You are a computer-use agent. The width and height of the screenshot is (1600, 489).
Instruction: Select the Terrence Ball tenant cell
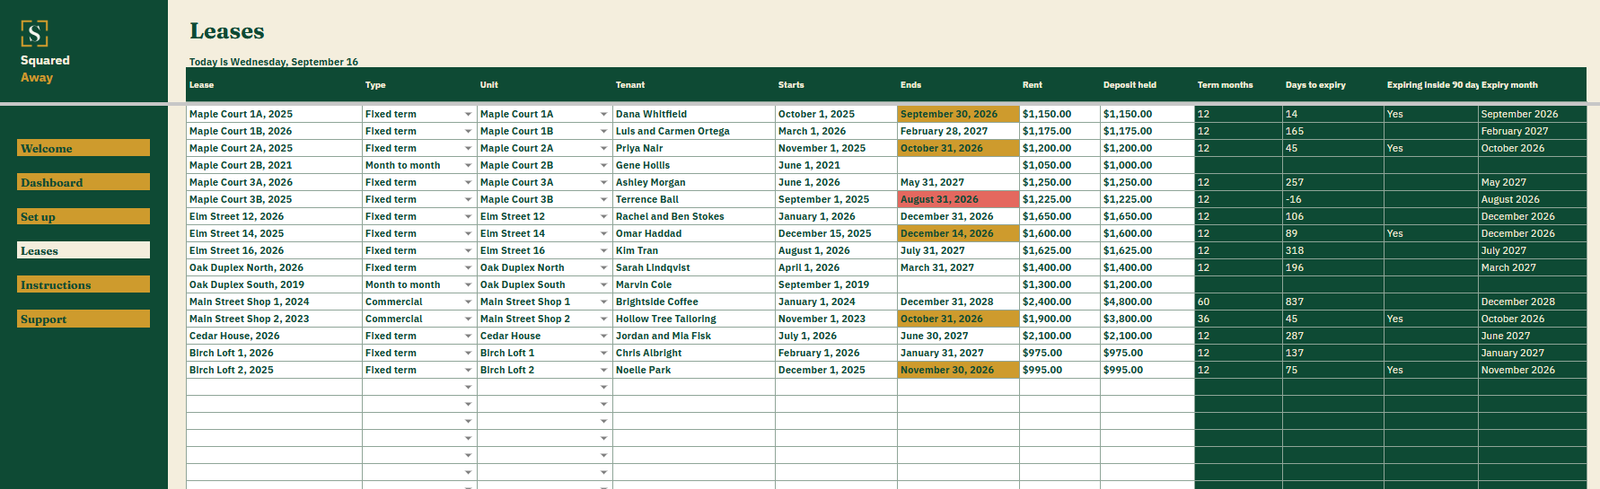tap(694, 199)
